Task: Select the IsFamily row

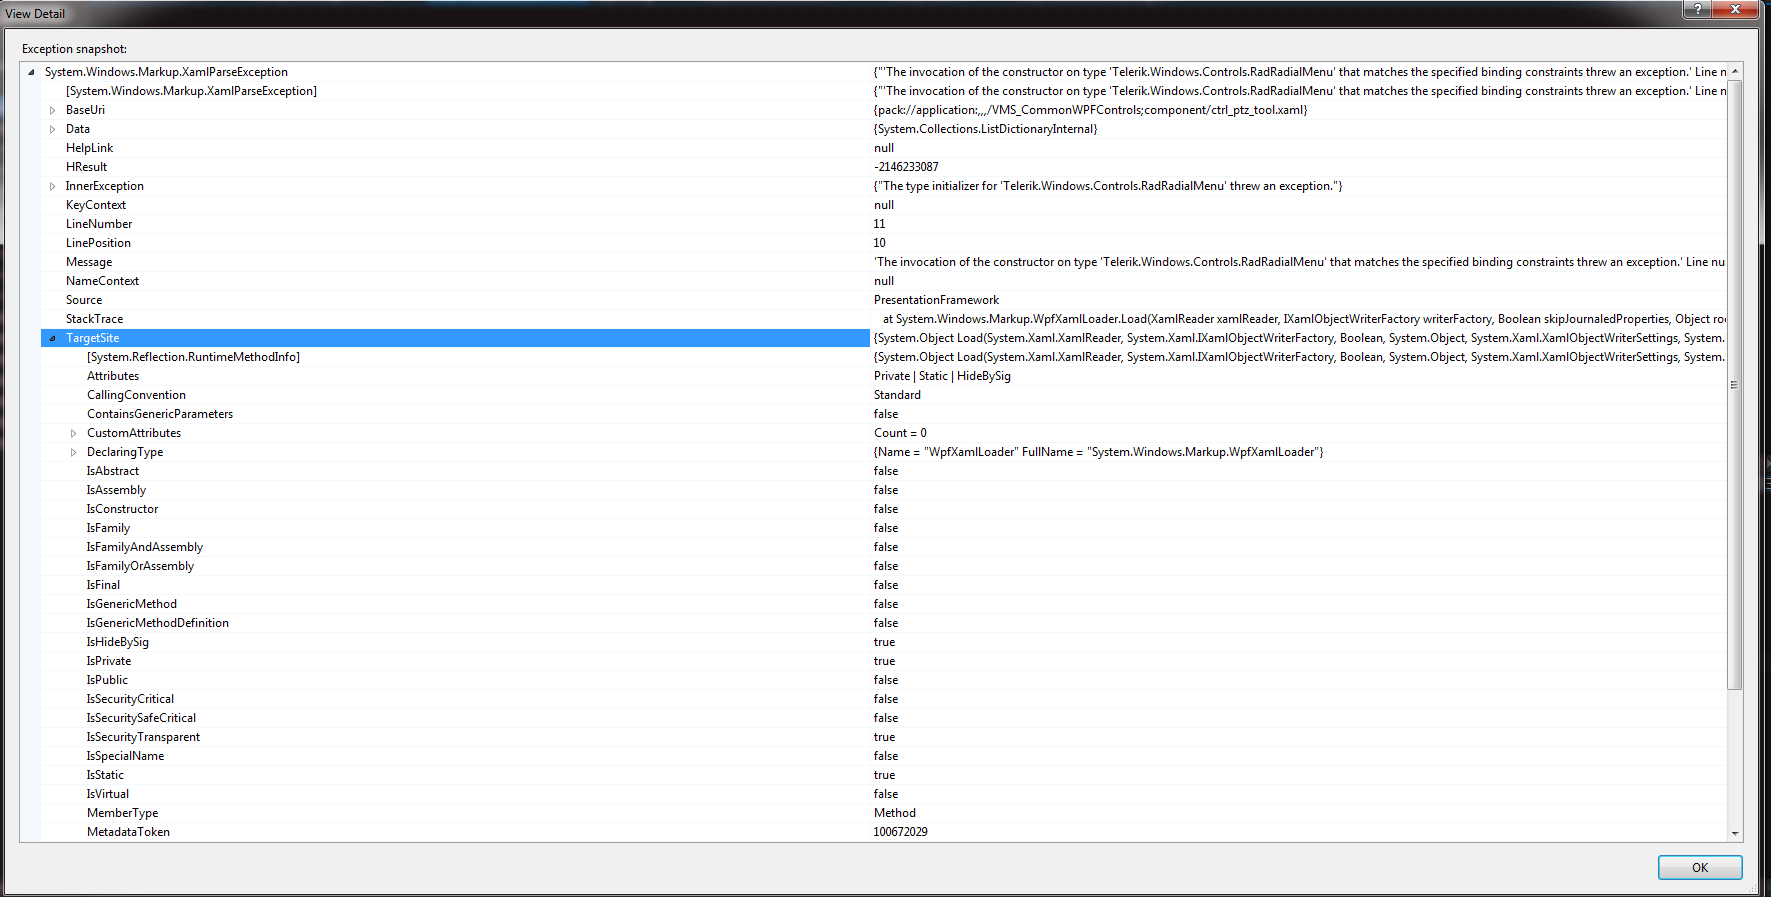Action: pyautogui.click(x=884, y=528)
